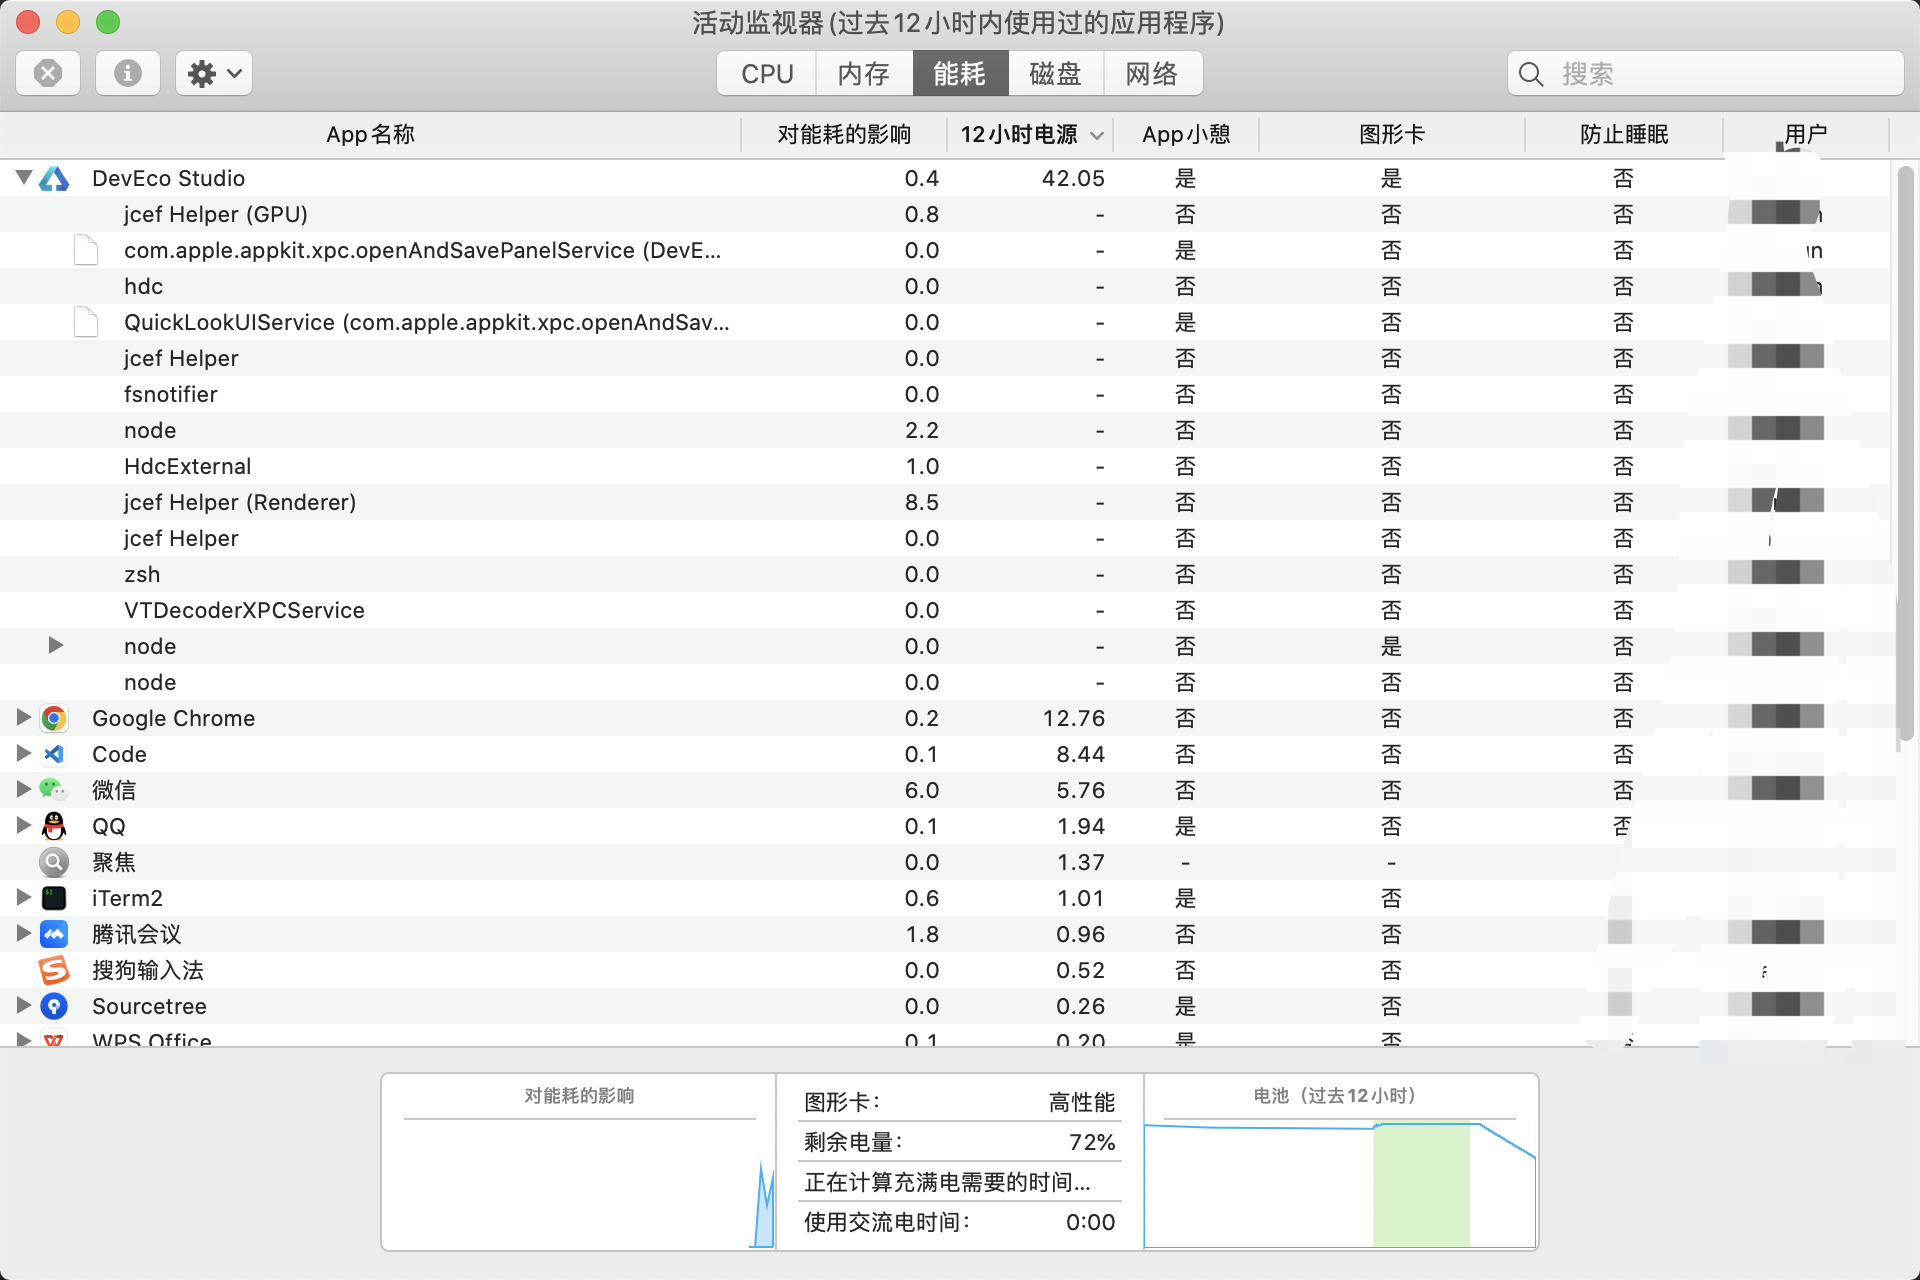Sort by 防止睡眠 column header
1920x1280 pixels.
pyautogui.click(x=1624, y=135)
